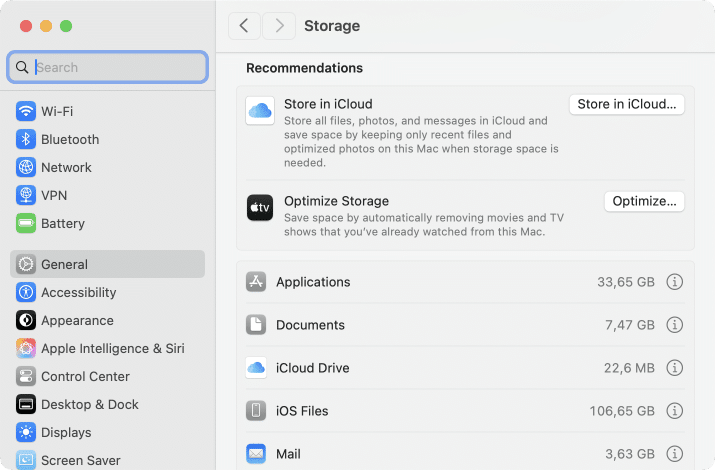The height and width of the screenshot is (470, 715).
Task: Click the Store in iCloud... button
Action: [627, 104]
